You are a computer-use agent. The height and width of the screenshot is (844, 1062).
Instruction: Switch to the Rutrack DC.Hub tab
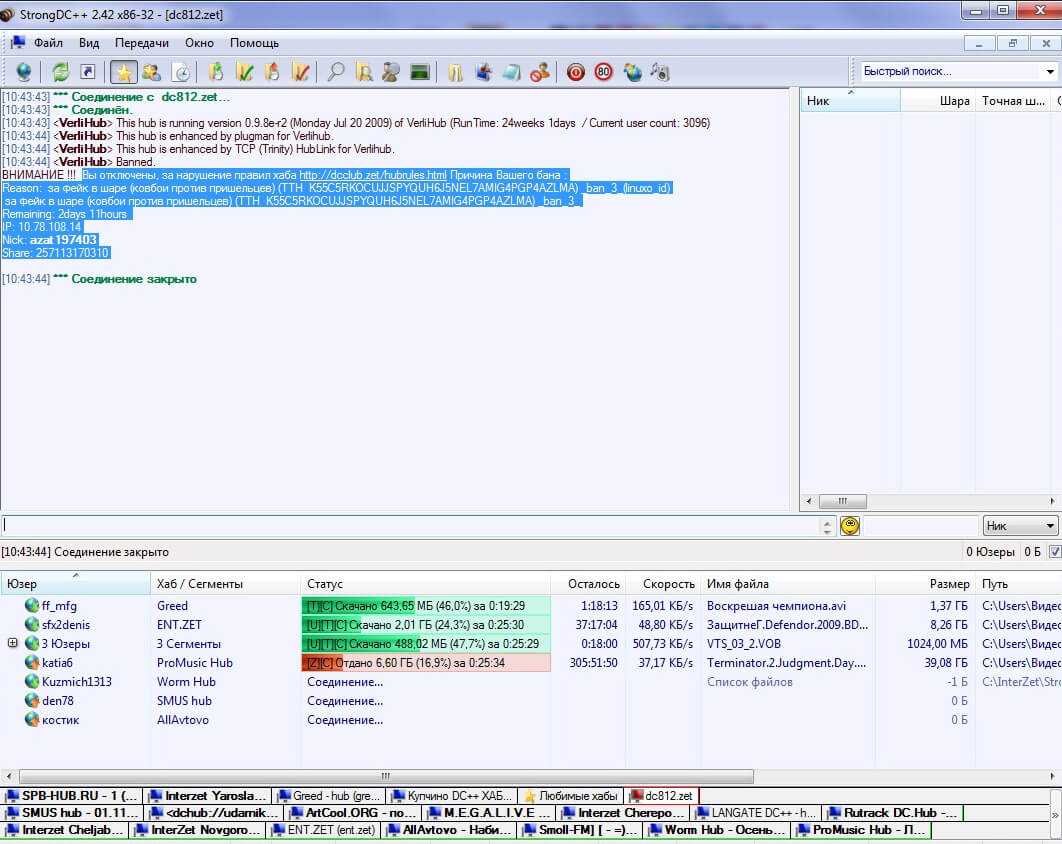[893, 812]
